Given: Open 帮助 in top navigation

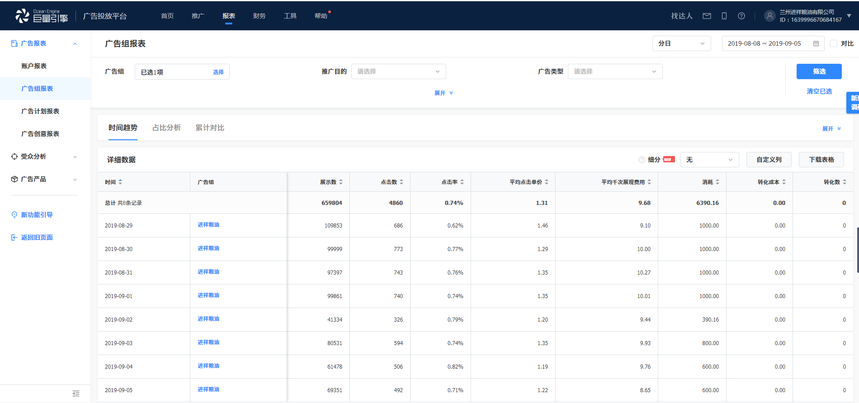Looking at the screenshot, I should pyautogui.click(x=321, y=16).
